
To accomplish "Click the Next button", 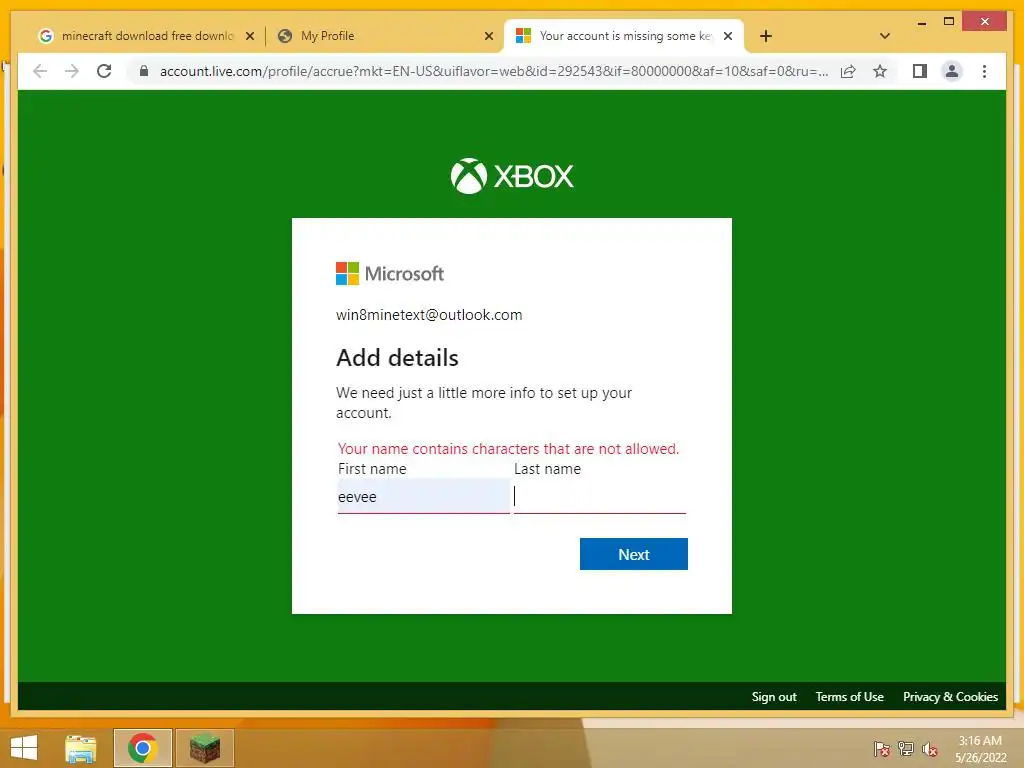I will click(x=633, y=554).
